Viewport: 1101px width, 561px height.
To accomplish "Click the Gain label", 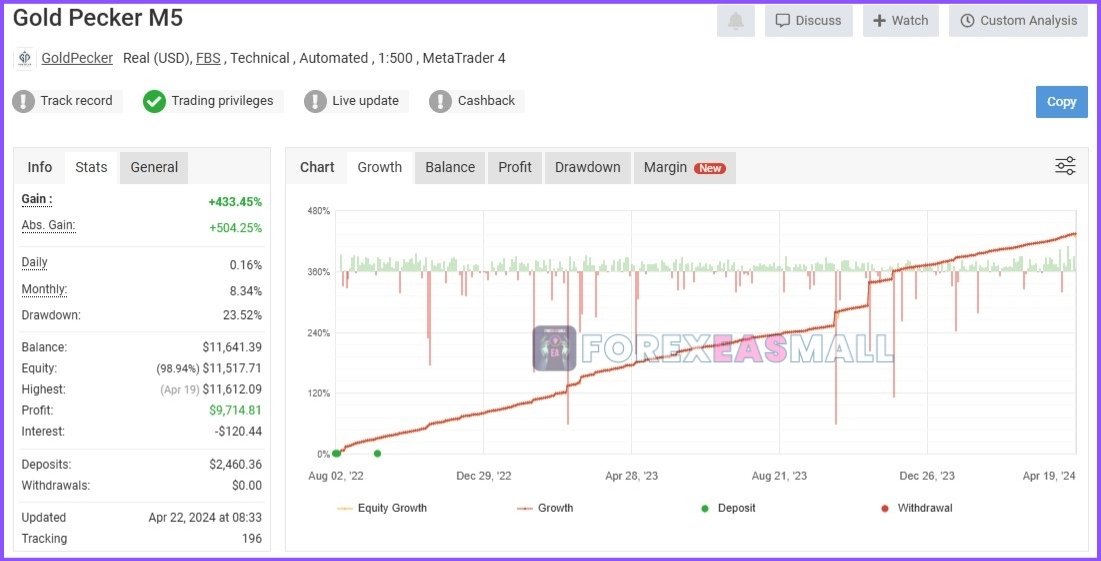I will [37, 199].
